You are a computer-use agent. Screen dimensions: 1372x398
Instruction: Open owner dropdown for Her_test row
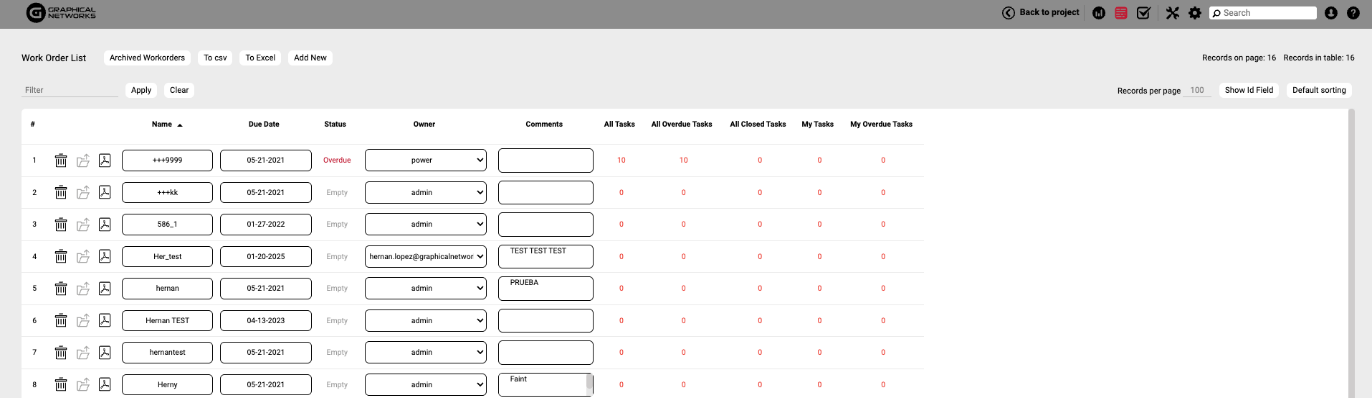tap(426, 256)
